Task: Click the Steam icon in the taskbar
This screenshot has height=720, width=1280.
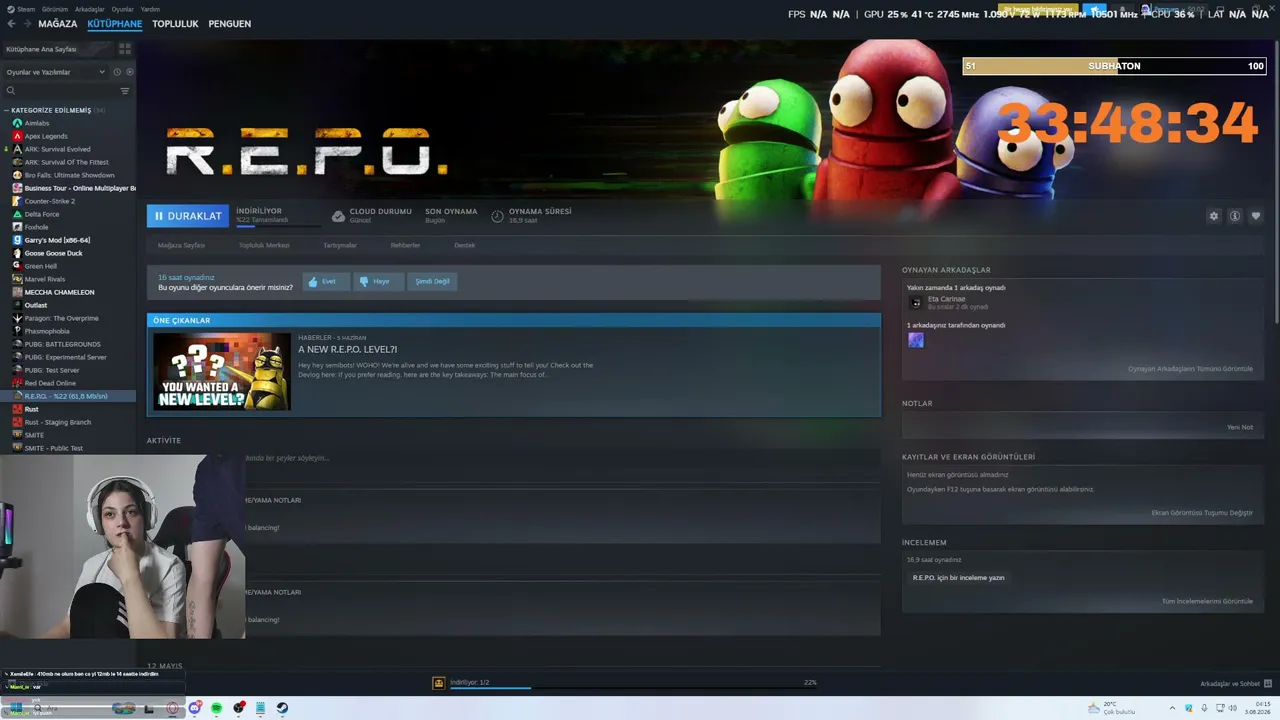Action: [282, 708]
